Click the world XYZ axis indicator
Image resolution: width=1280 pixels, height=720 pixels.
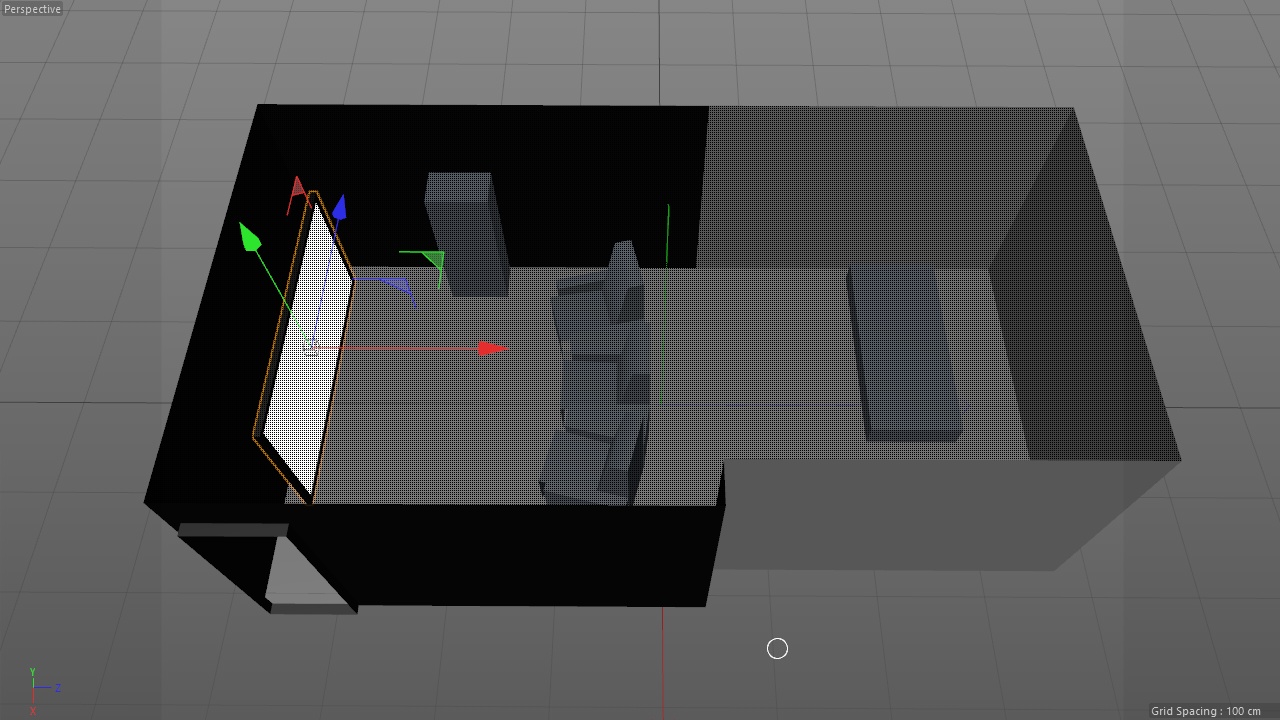point(38,690)
